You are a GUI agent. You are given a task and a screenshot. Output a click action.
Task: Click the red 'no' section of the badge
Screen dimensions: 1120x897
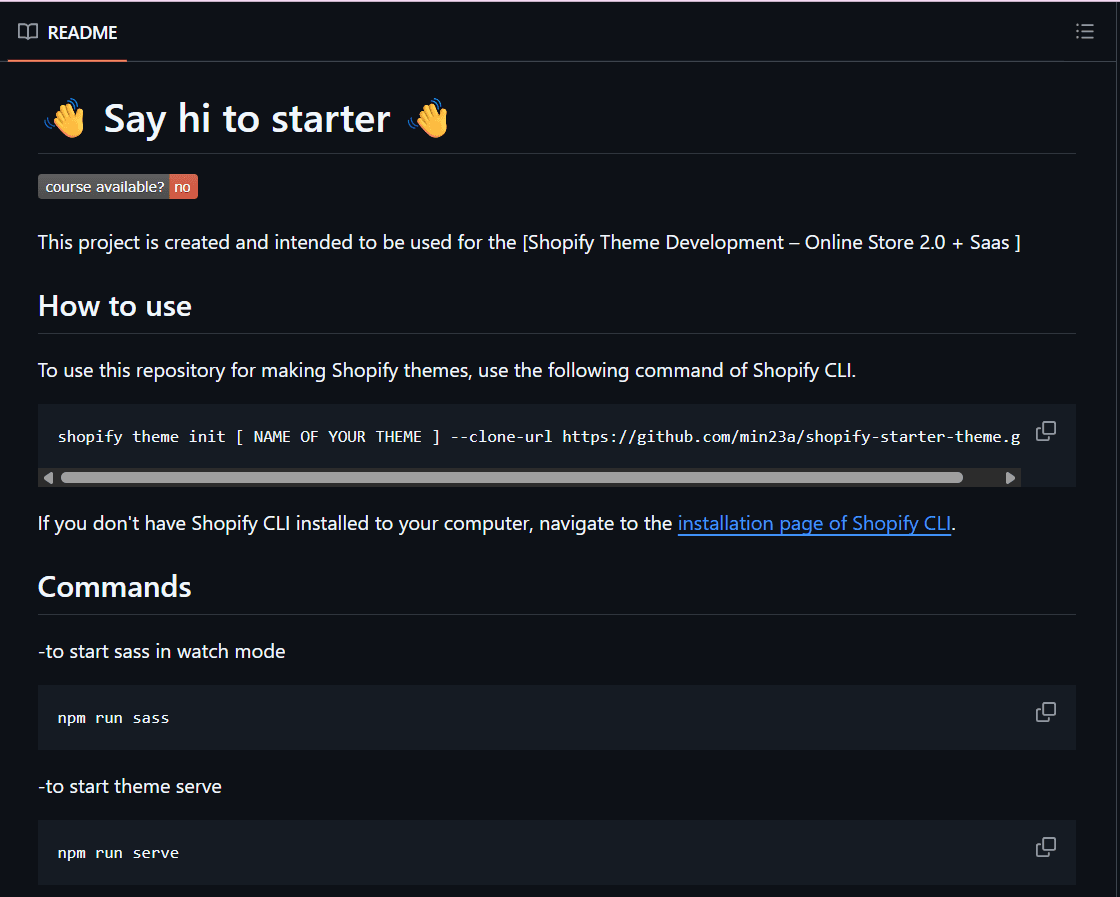pos(183,186)
